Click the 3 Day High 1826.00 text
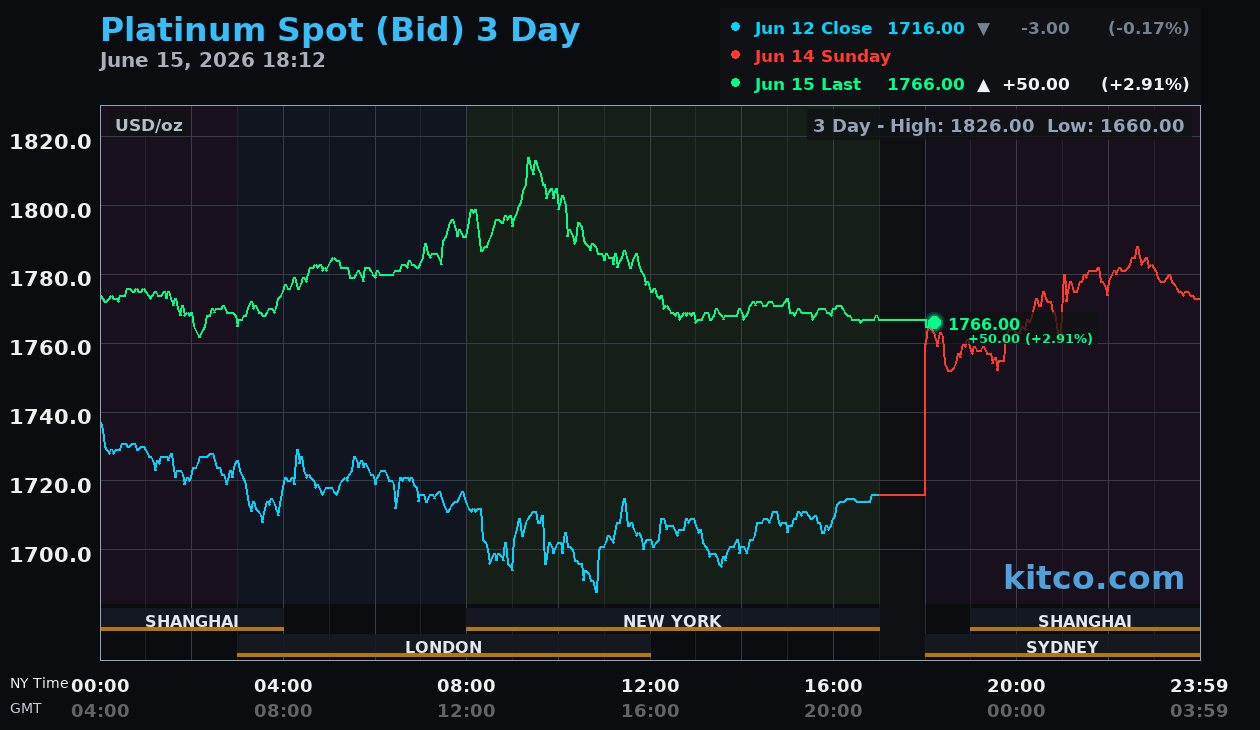1260x730 pixels. pyautogui.click(x=923, y=126)
